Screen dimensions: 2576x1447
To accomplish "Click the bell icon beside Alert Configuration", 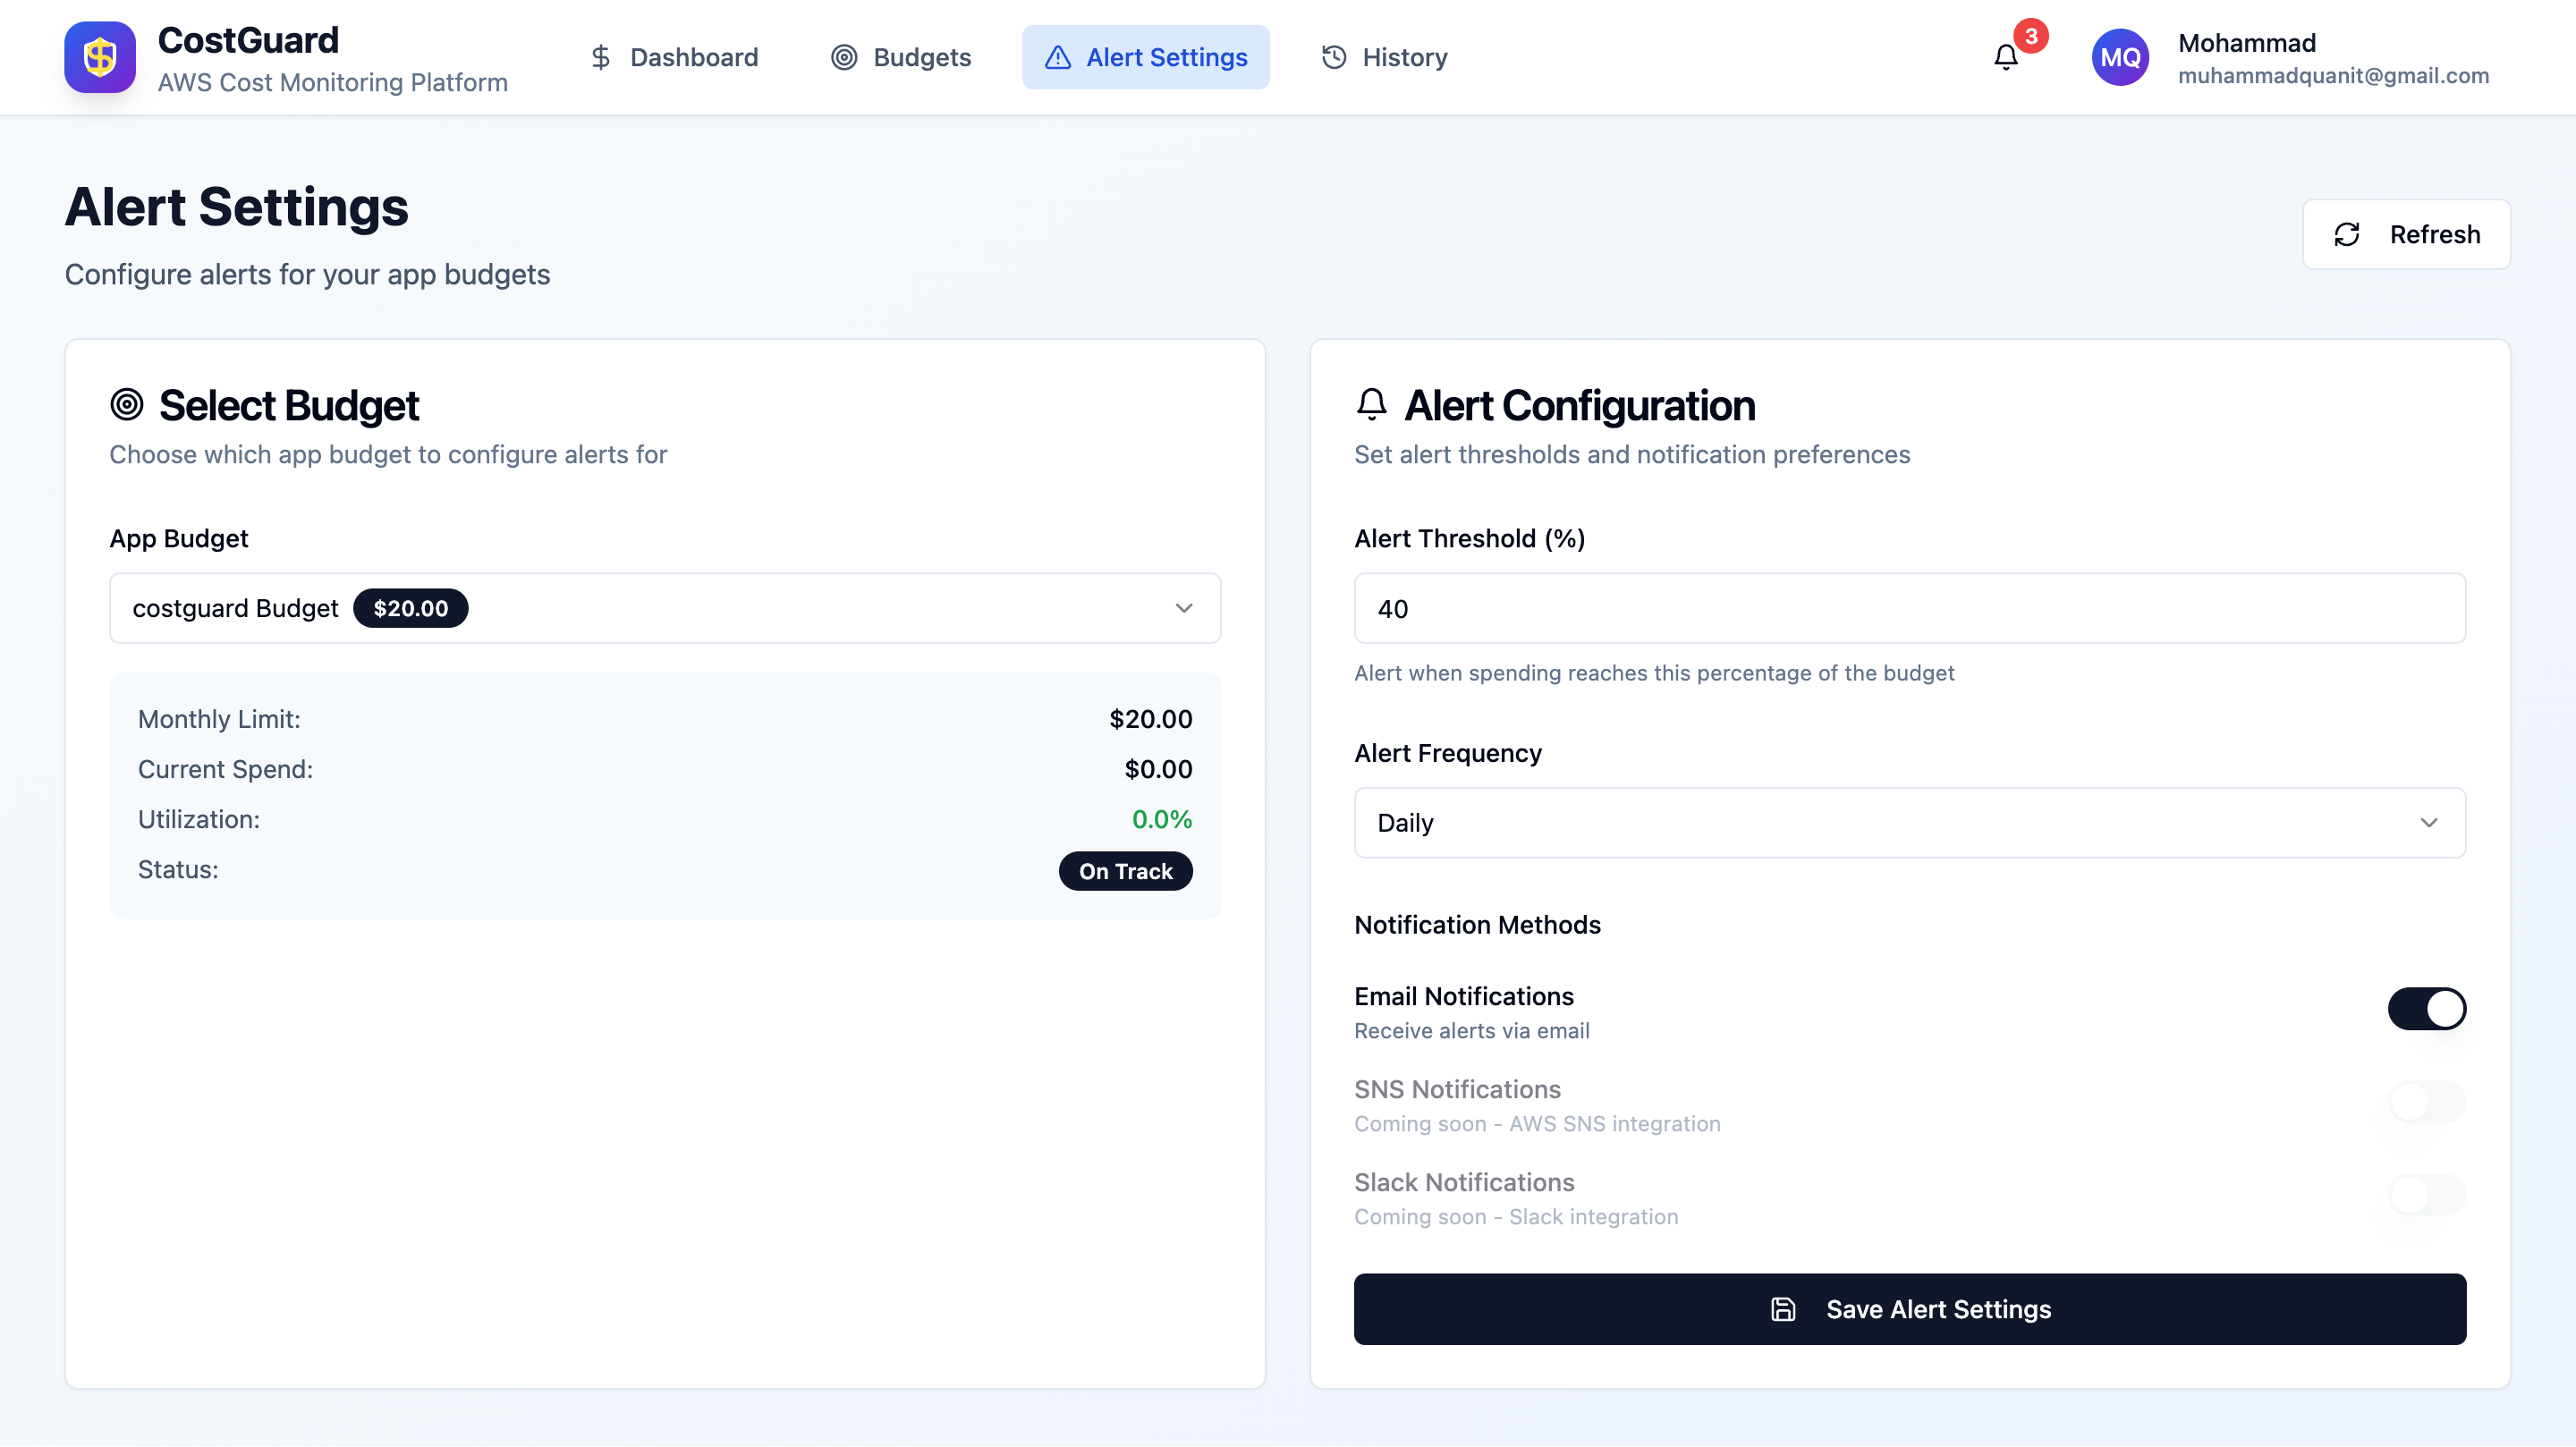I will [1371, 404].
